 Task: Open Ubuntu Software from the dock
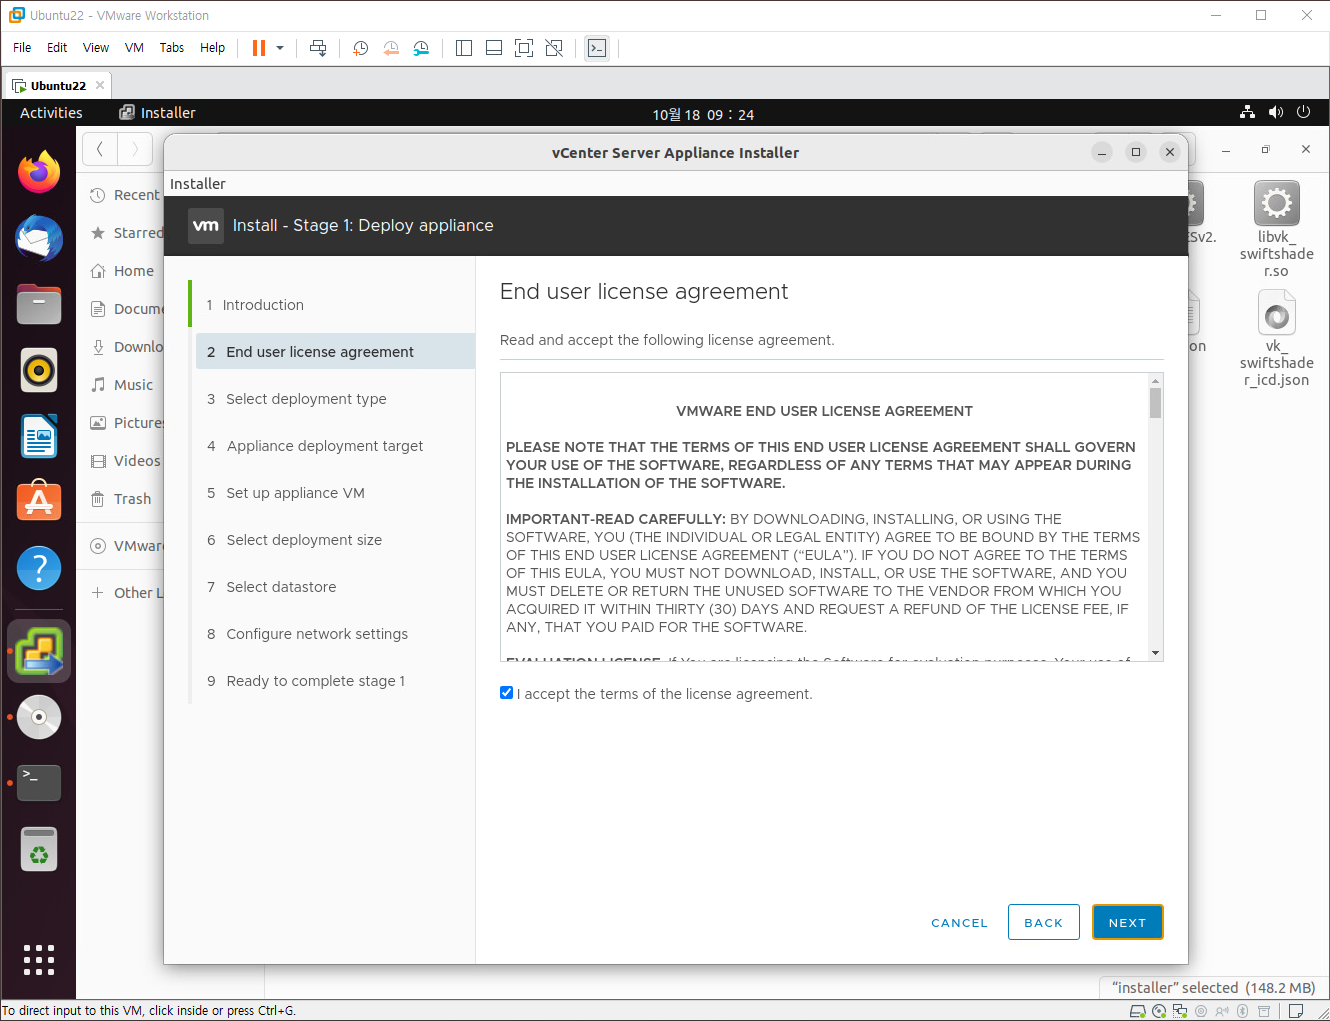click(39, 502)
